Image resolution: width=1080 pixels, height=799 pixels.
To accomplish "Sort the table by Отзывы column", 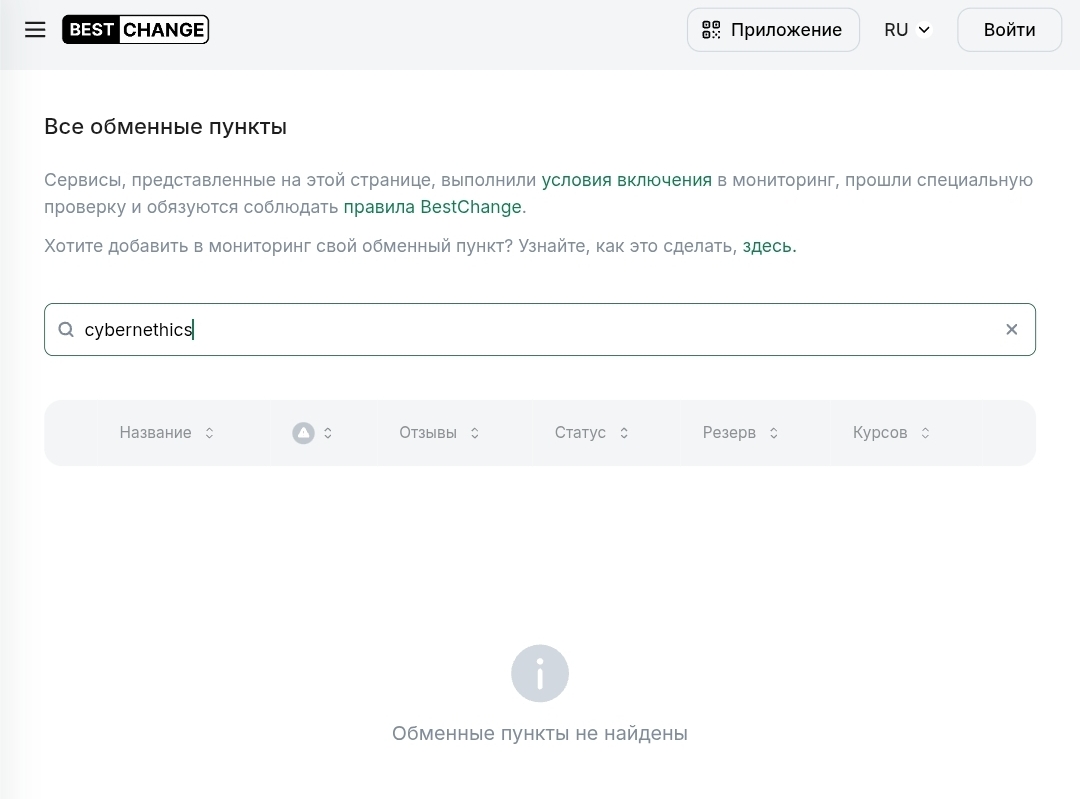I will pyautogui.click(x=438, y=433).
